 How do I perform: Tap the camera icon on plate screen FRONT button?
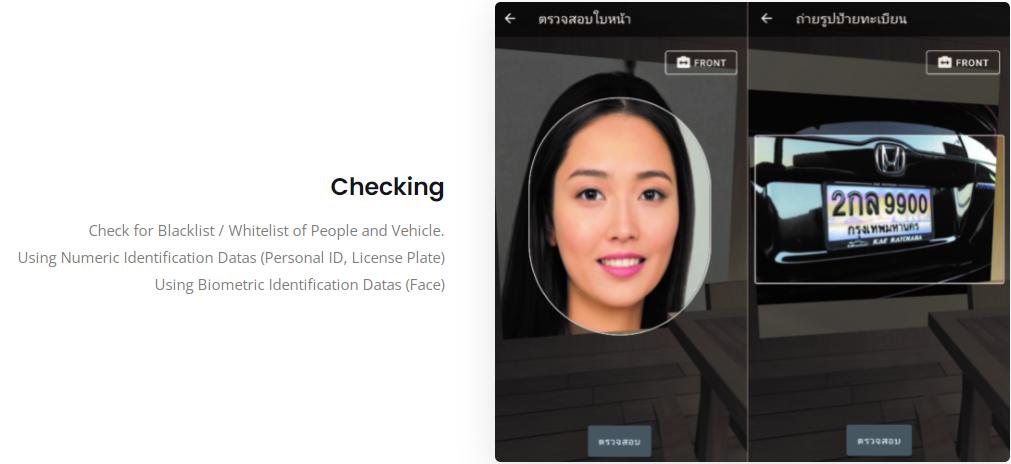click(x=944, y=63)
